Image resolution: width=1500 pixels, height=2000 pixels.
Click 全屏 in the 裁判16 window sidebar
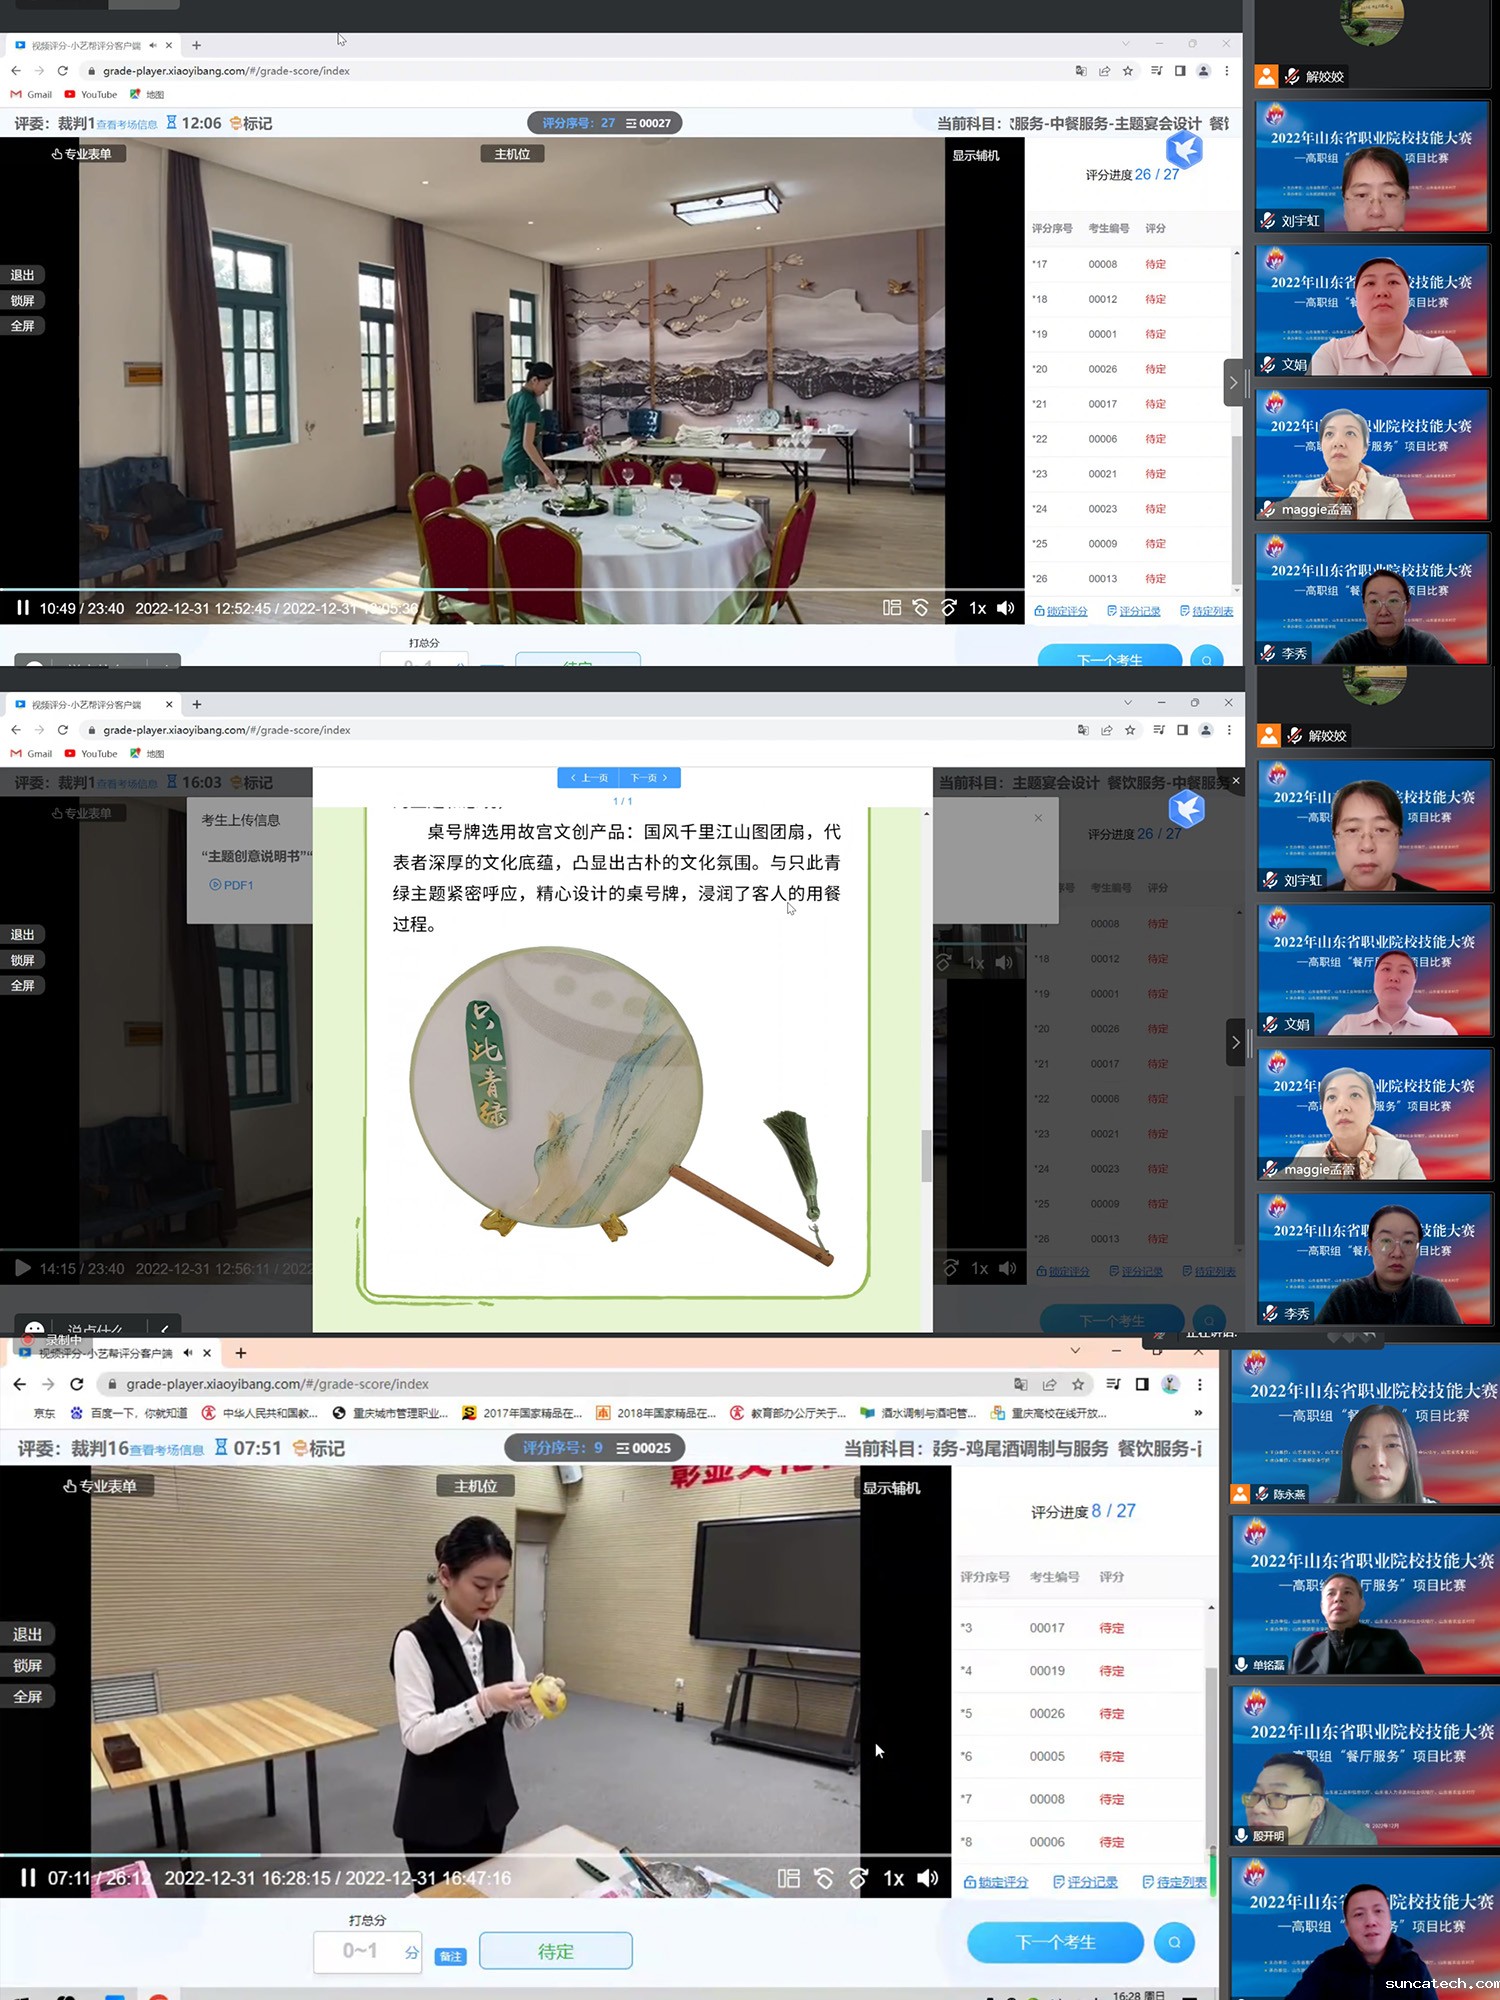pyautogui.click(x=28, y=1696)
